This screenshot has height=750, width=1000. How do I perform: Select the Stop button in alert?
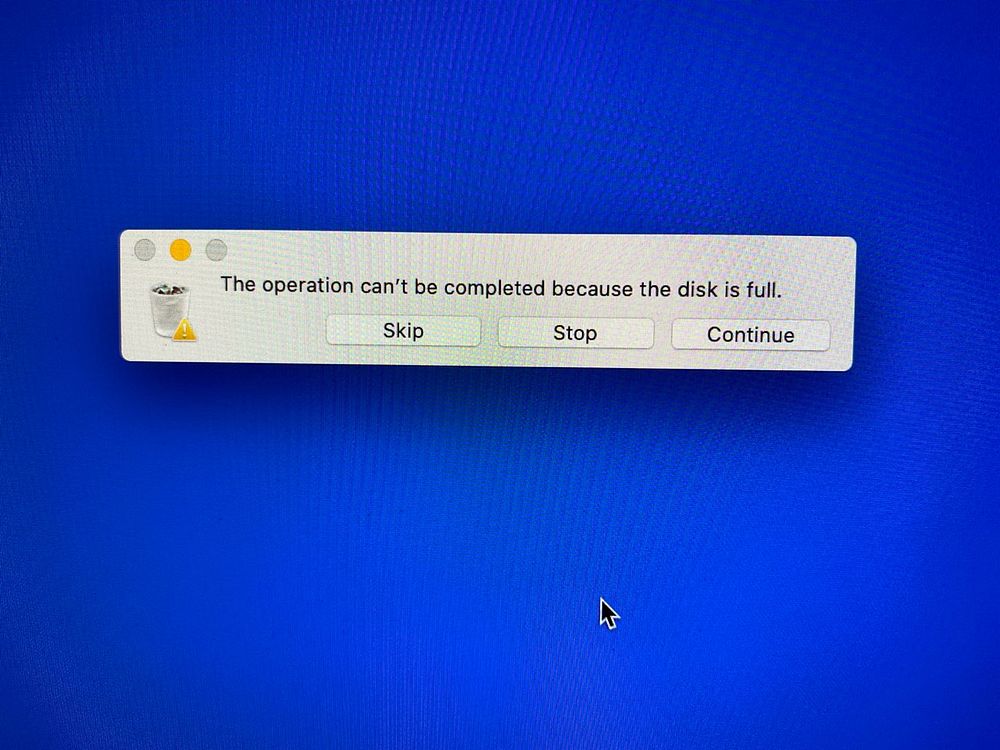pyautogui.click(x=575, y=333)
